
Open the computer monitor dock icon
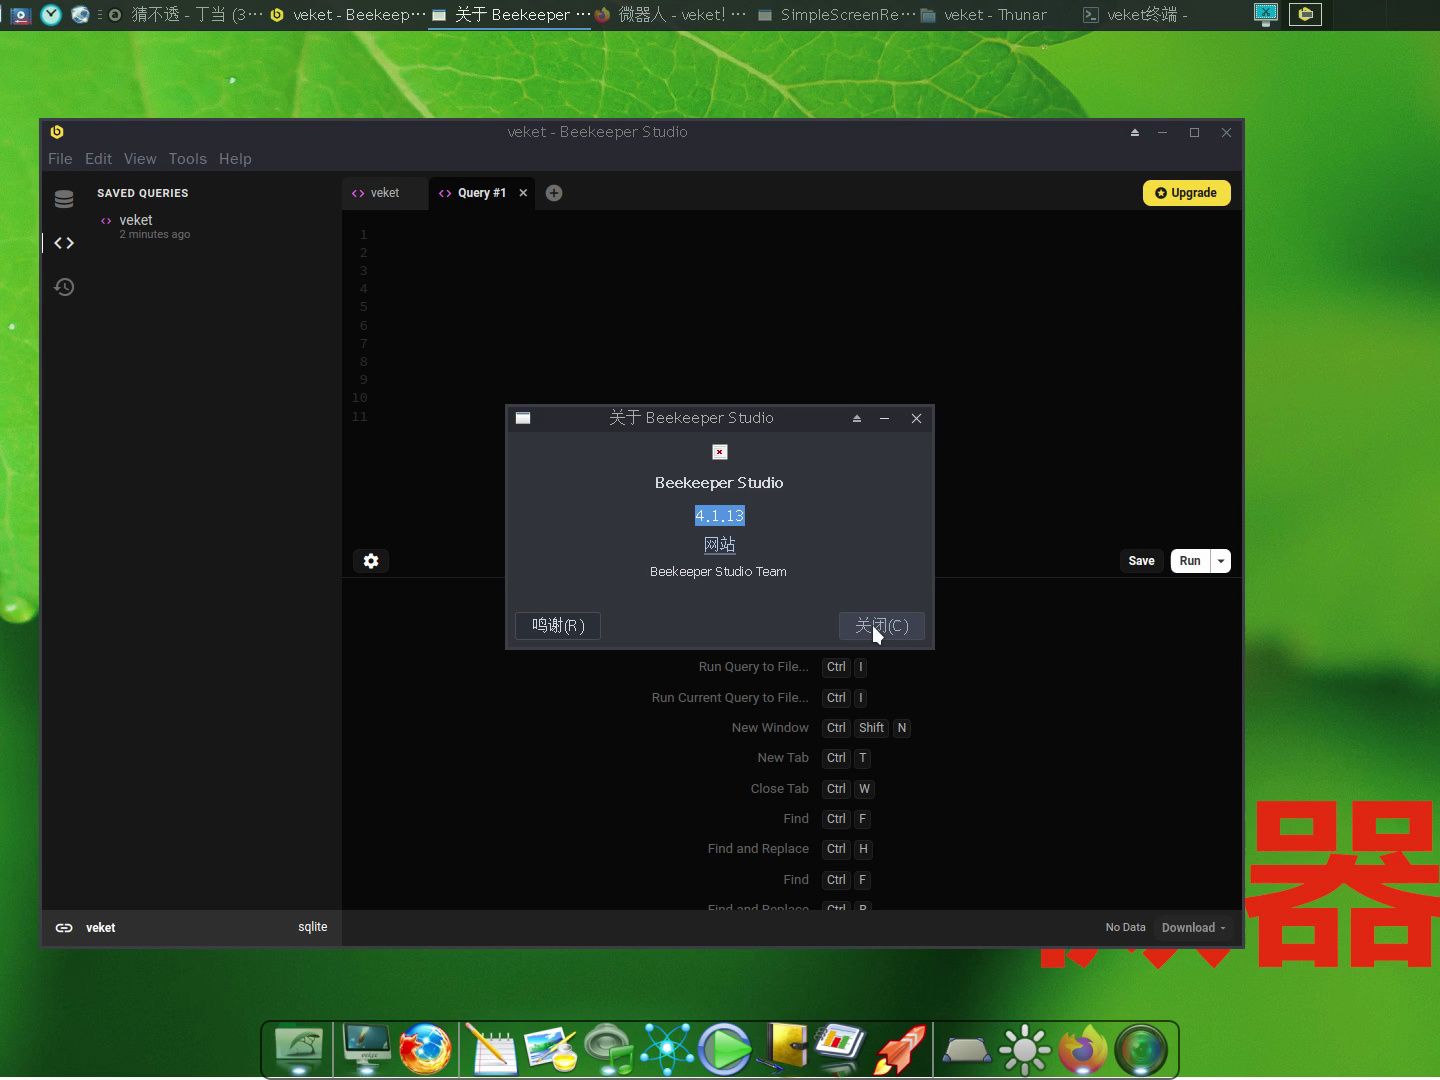[367, 1049]
